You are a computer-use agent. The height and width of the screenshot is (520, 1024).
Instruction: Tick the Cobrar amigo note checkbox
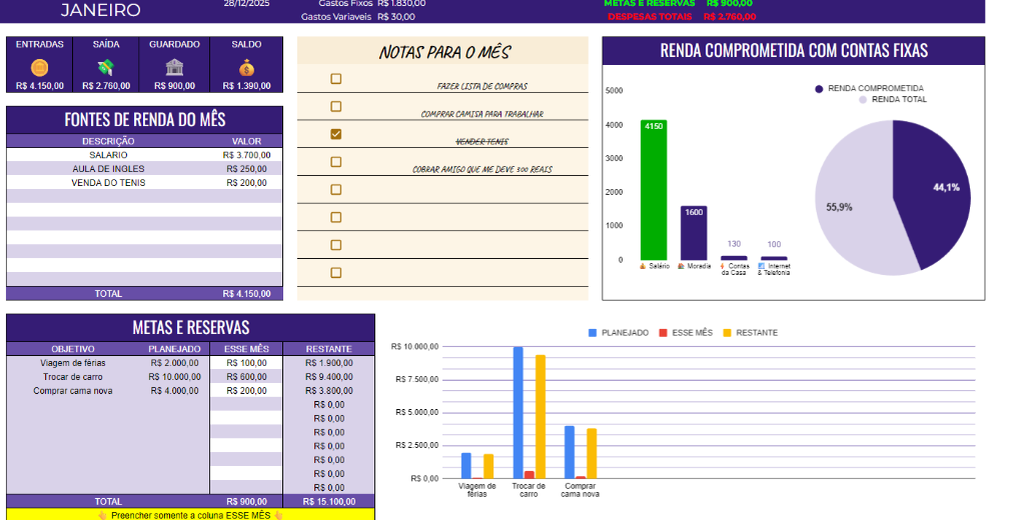click(336, 161)
